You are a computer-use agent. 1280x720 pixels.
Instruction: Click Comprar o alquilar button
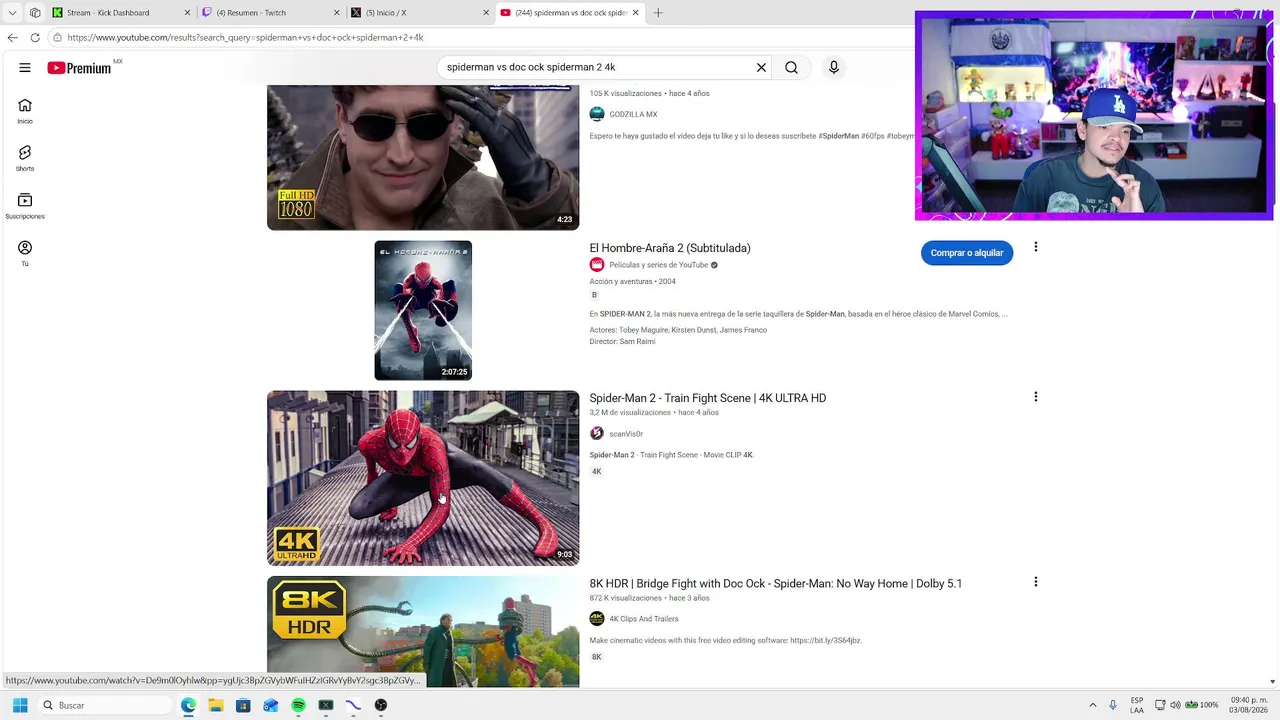click(967, 253)
